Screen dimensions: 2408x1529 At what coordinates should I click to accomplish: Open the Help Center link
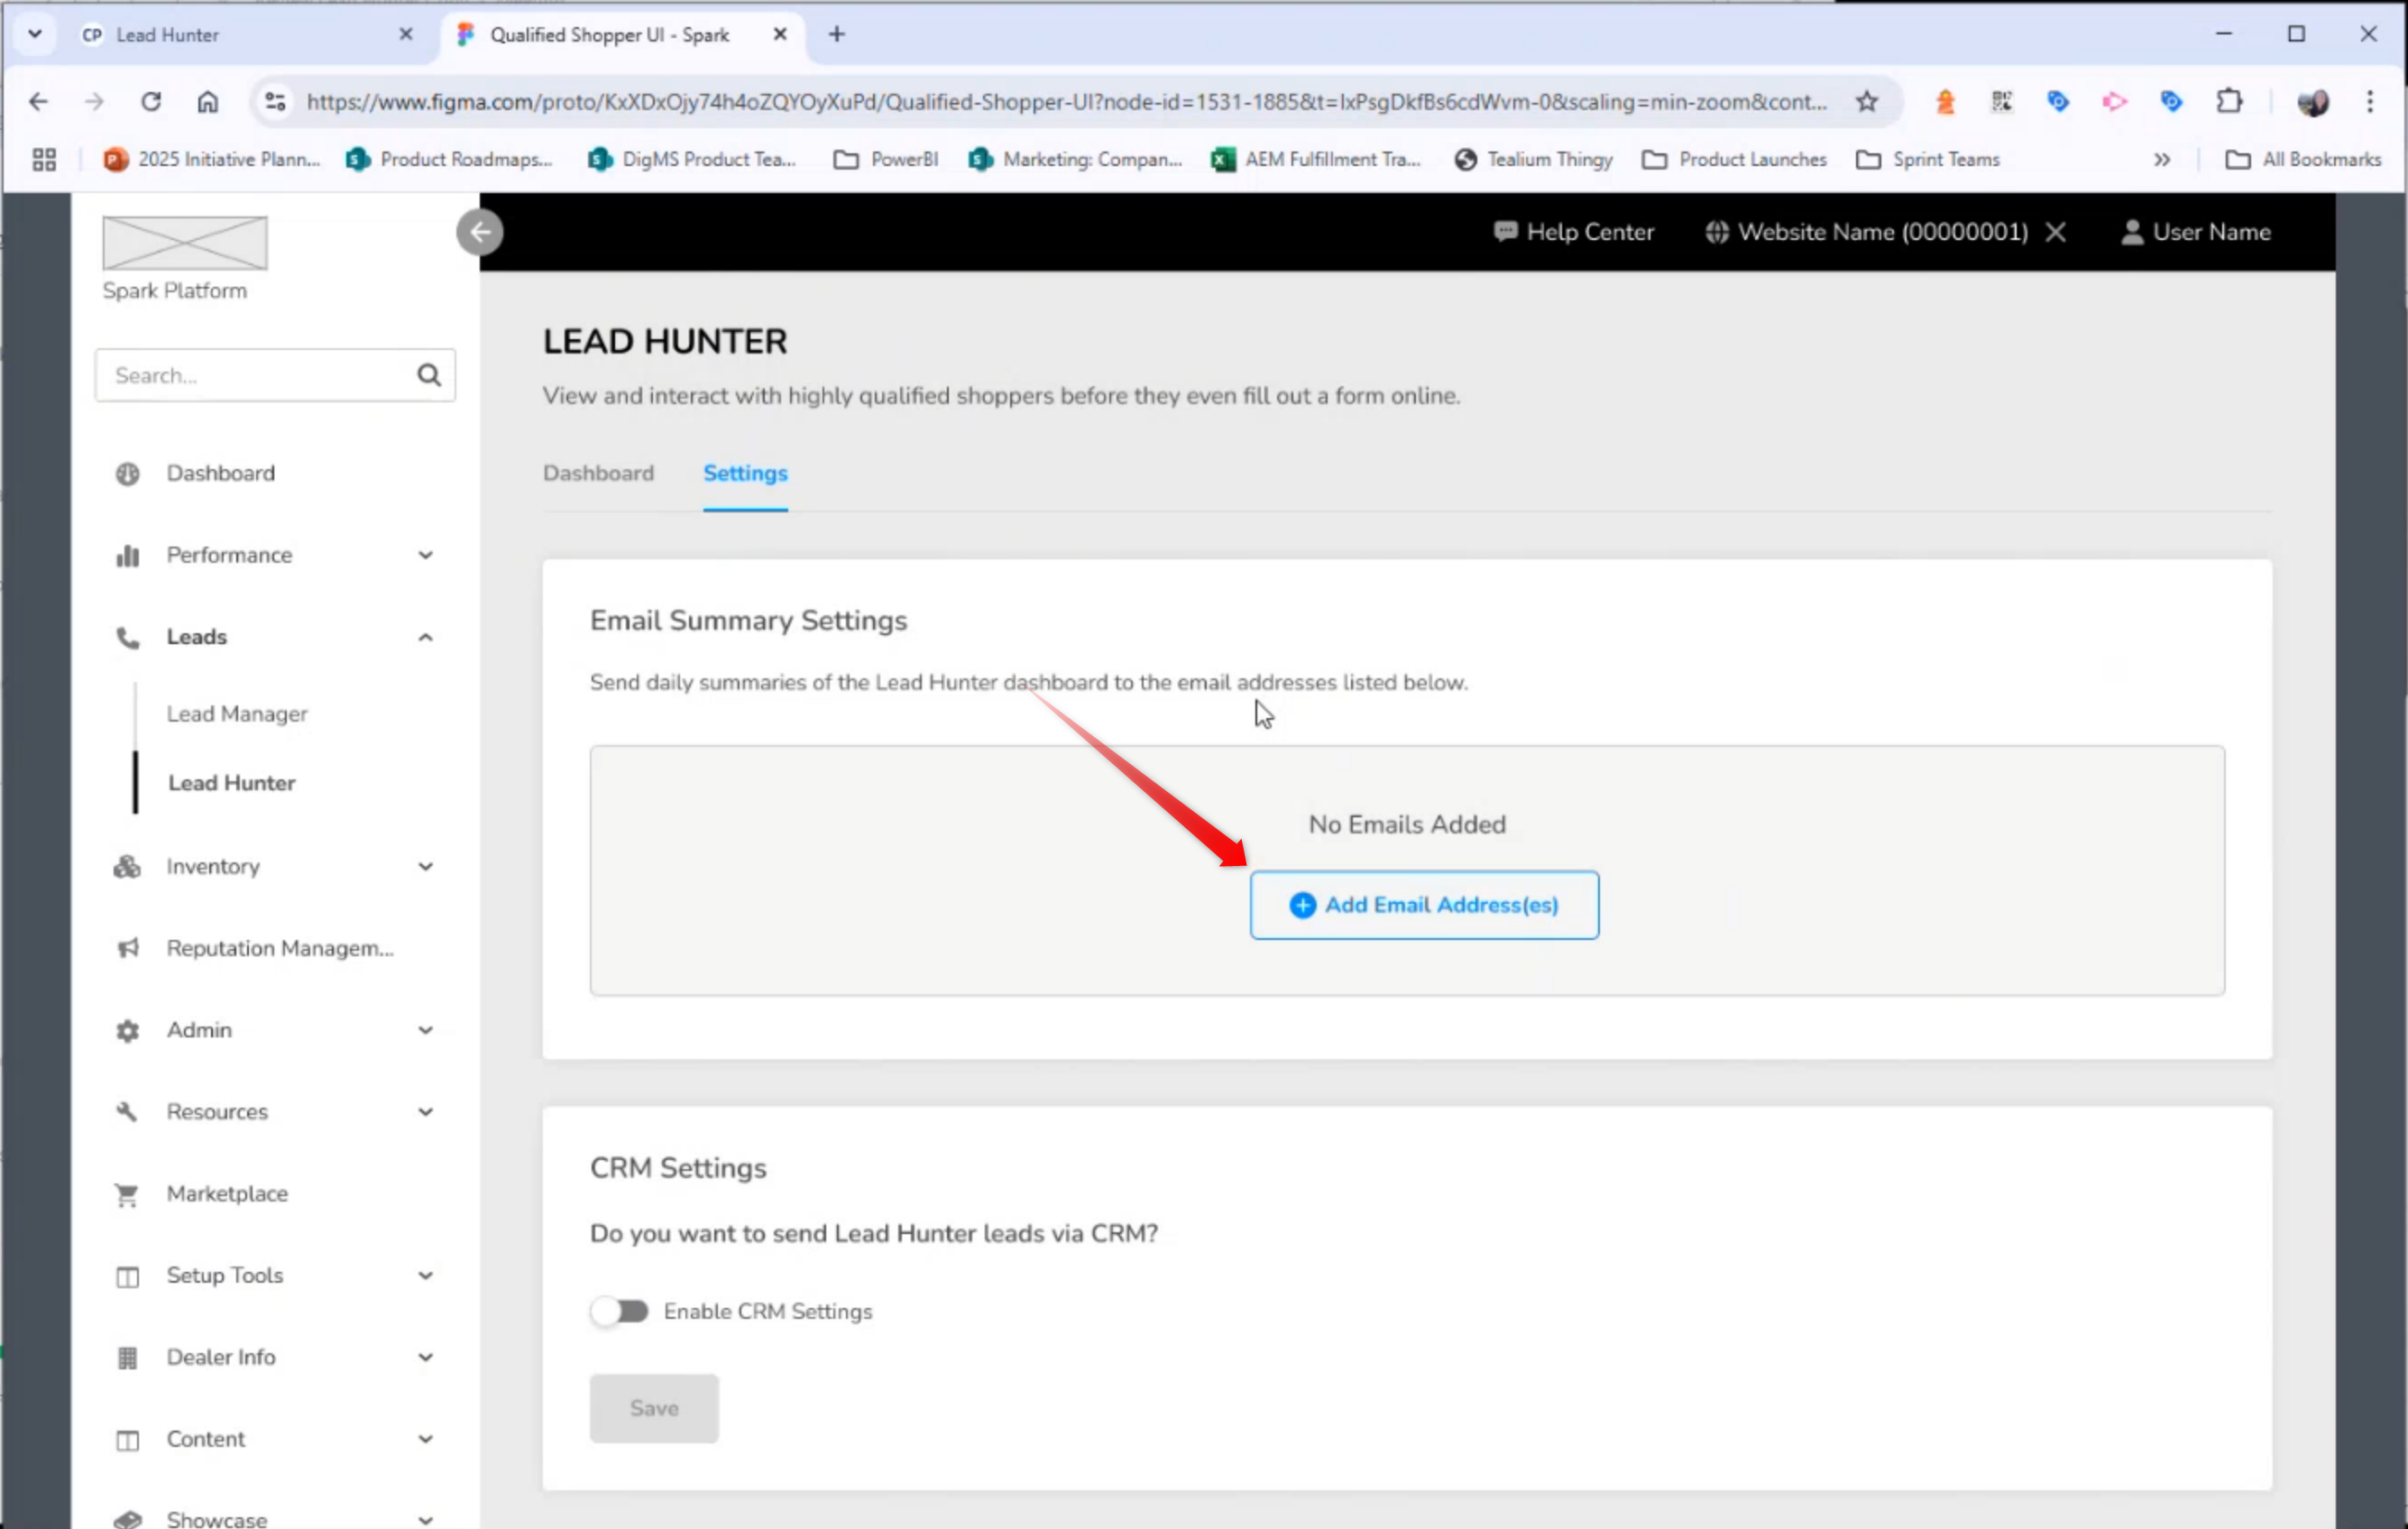click(x=1574, y=232)
